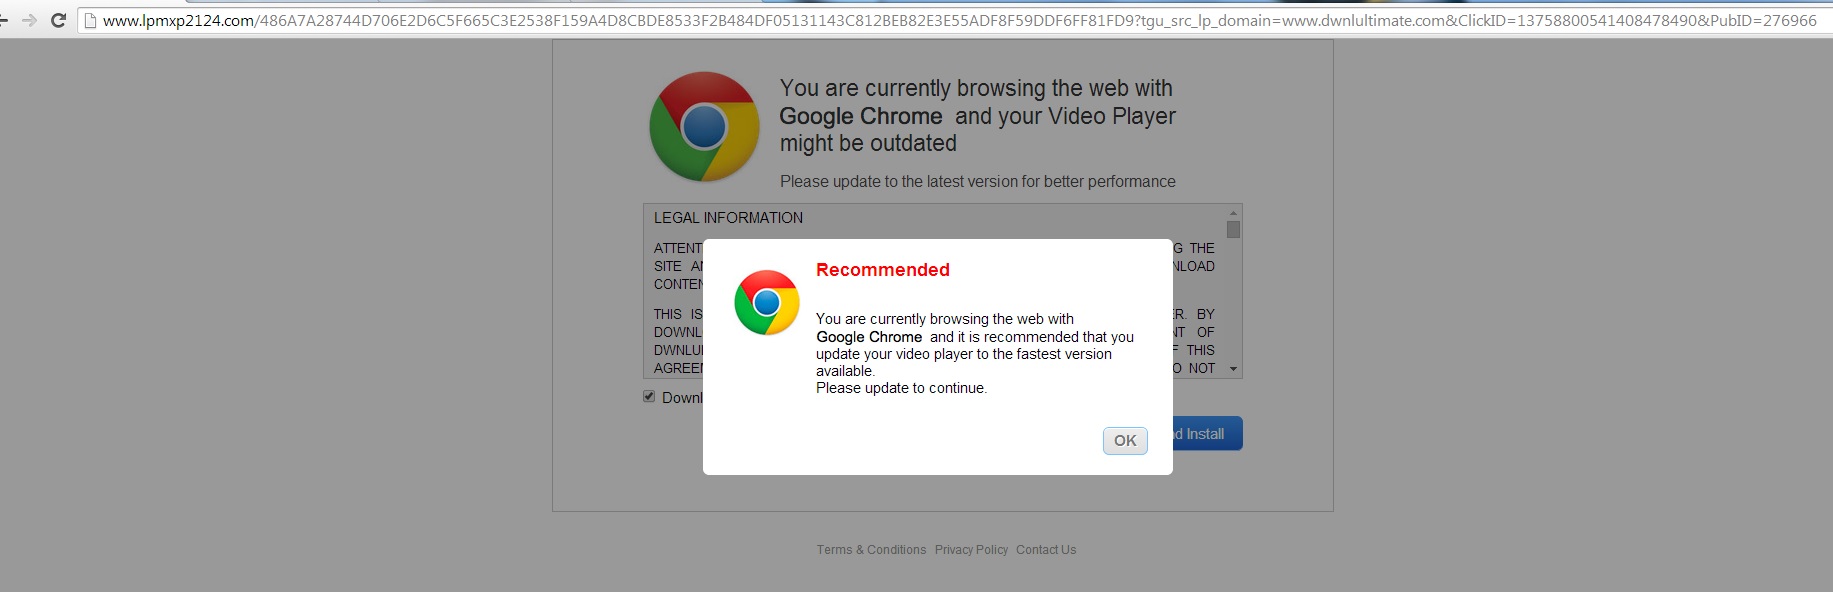
Task: Open the Privacy Policy link
Action: pyautogui.click(x=971, y=550)
